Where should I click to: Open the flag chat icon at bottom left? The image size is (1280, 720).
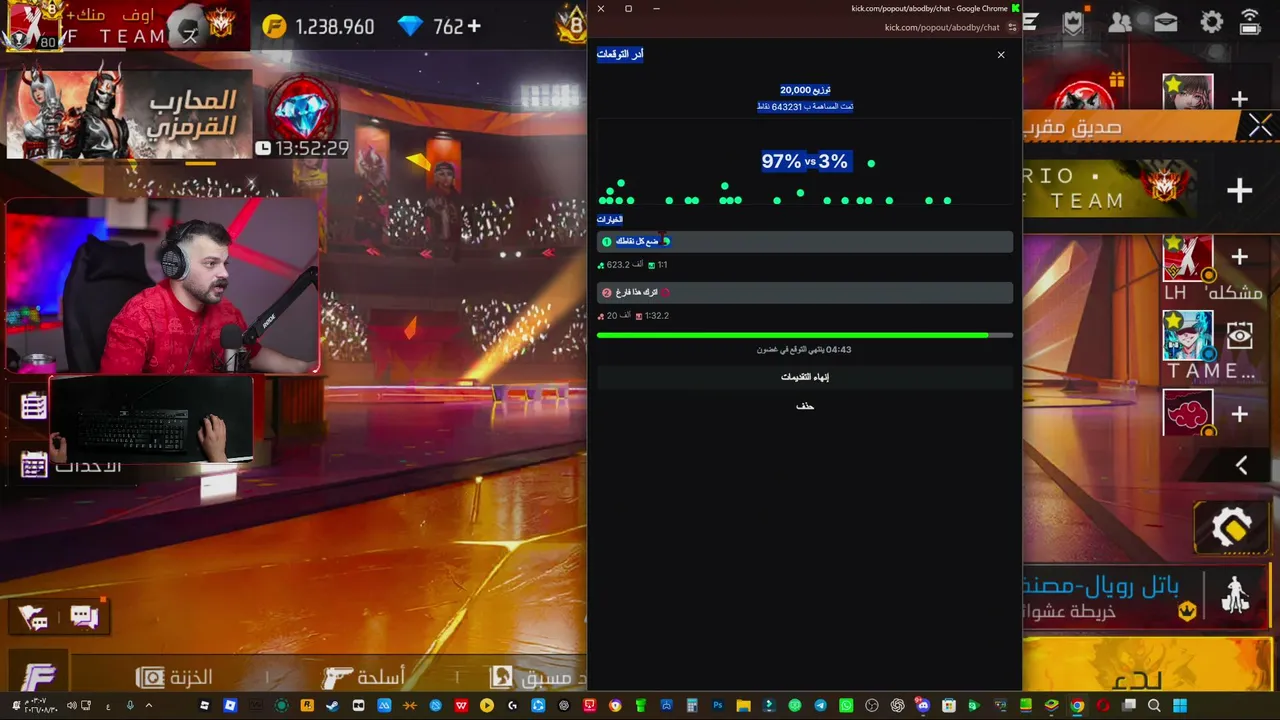click(x=32, y=619)
